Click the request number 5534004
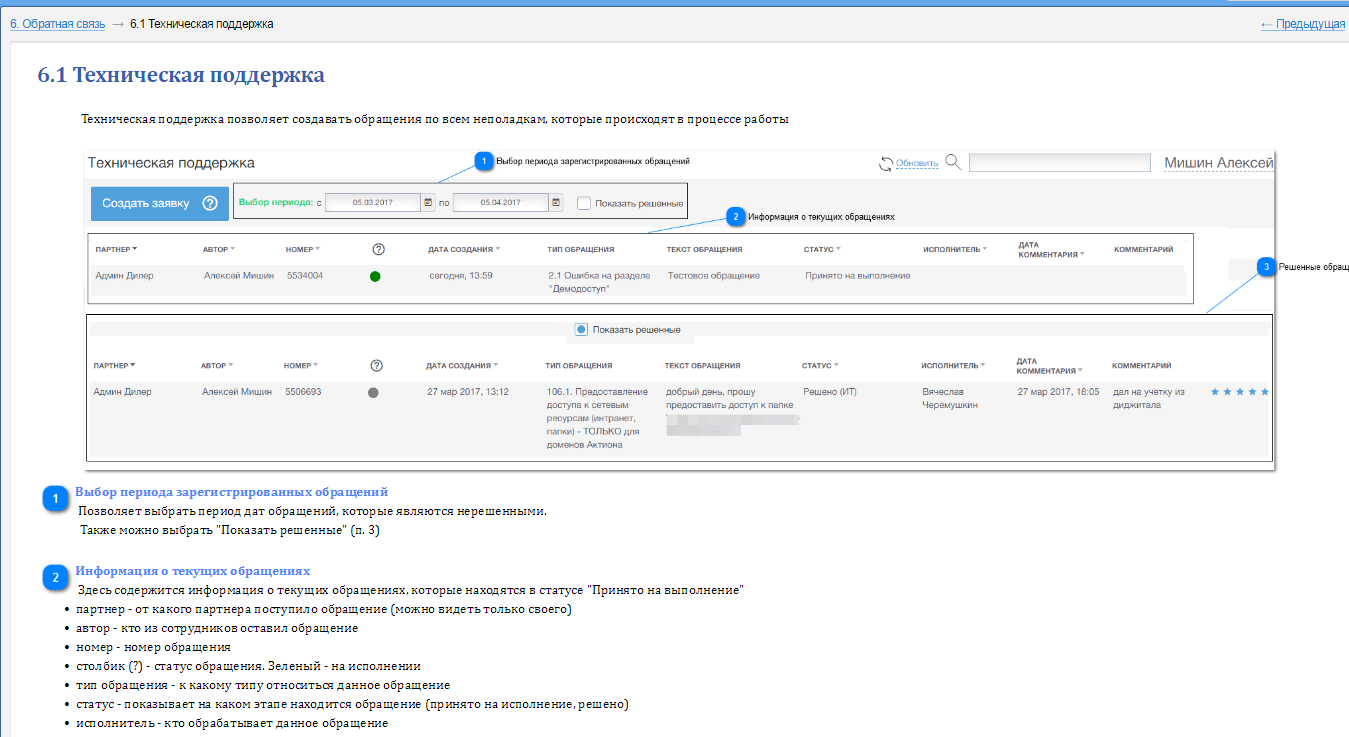Viewport: 1349px width, 737px height. coord(304,275)
